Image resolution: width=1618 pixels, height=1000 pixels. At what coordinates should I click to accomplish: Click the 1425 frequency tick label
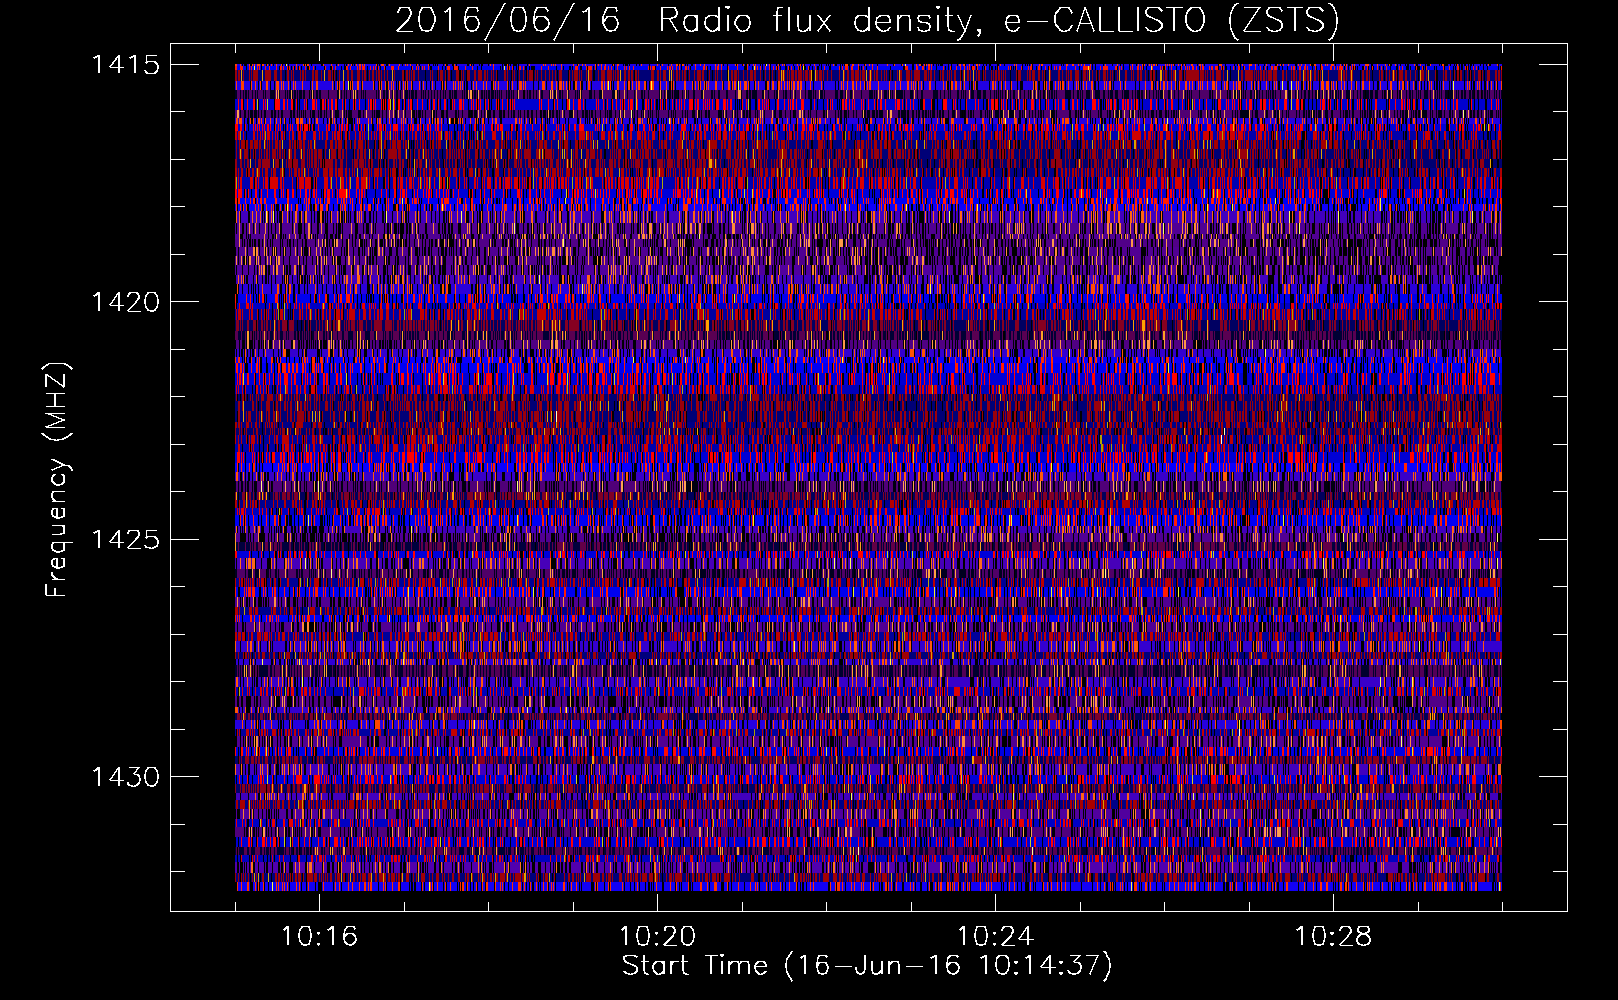coord(125,540)
